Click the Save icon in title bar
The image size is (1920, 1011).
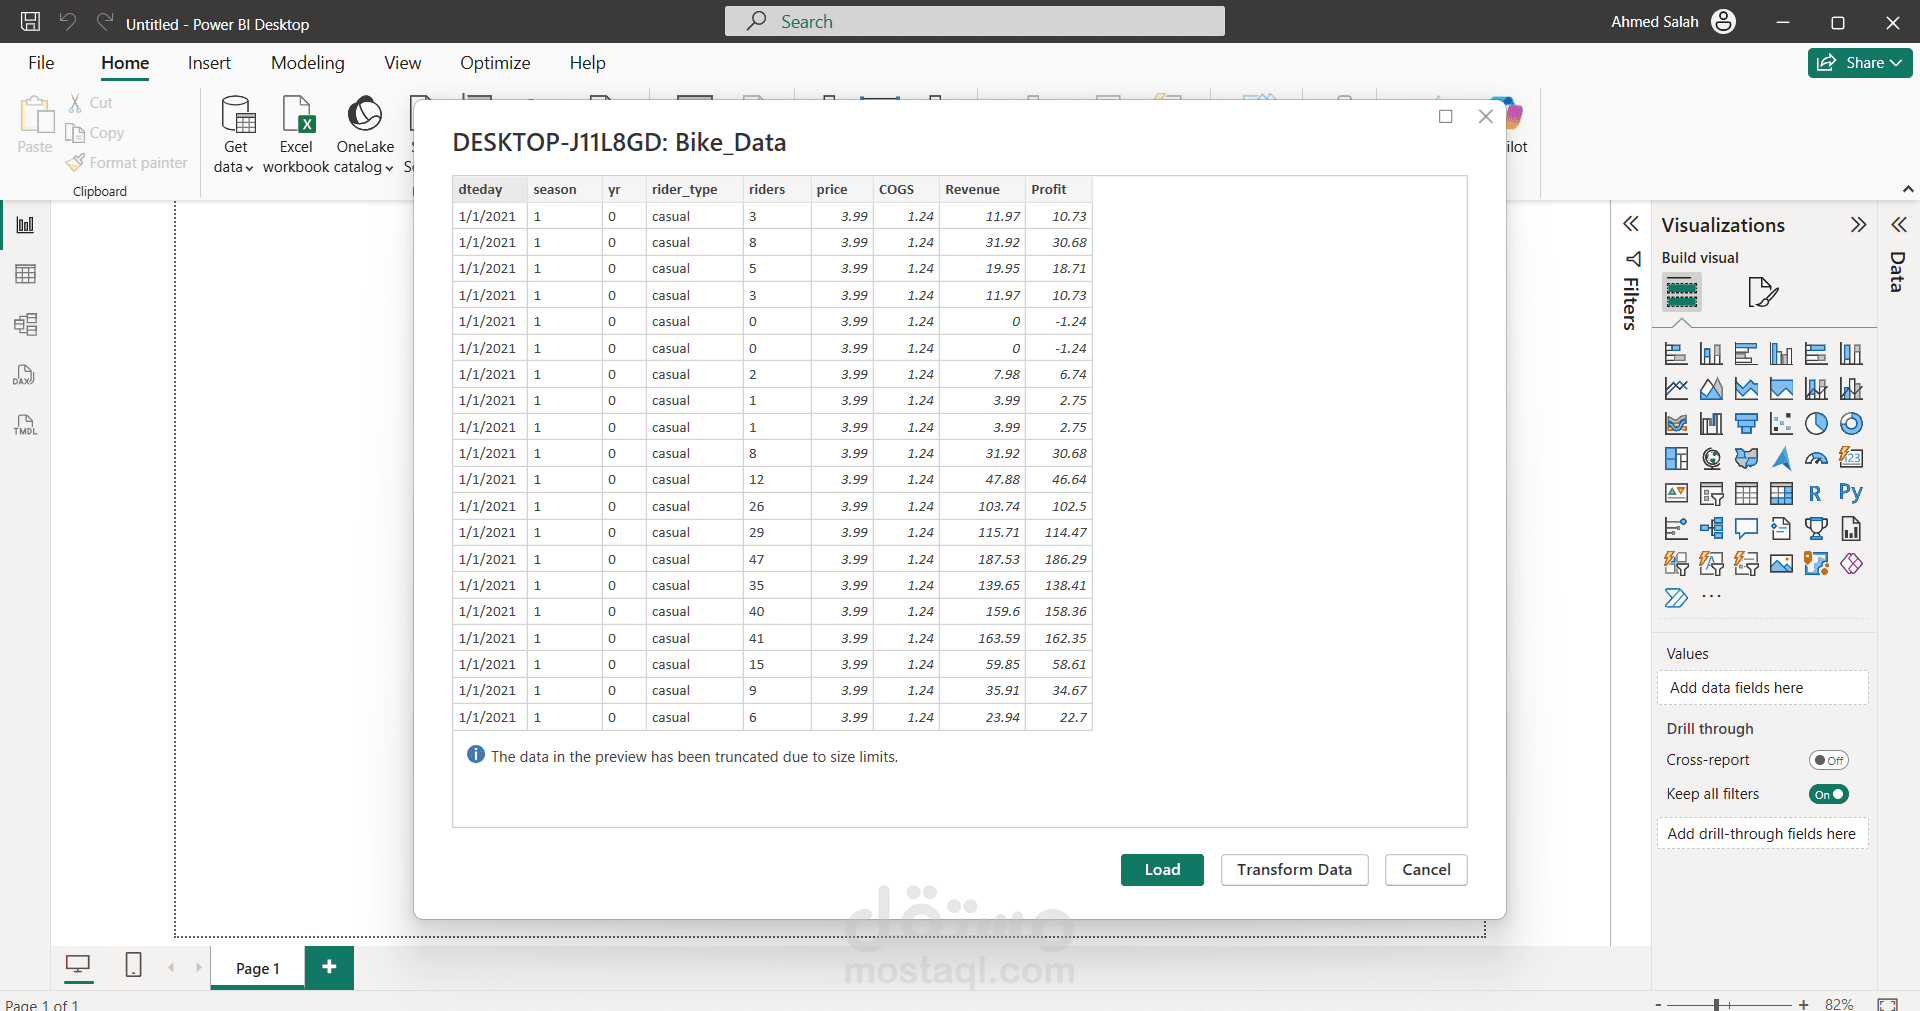coord(31,21)
